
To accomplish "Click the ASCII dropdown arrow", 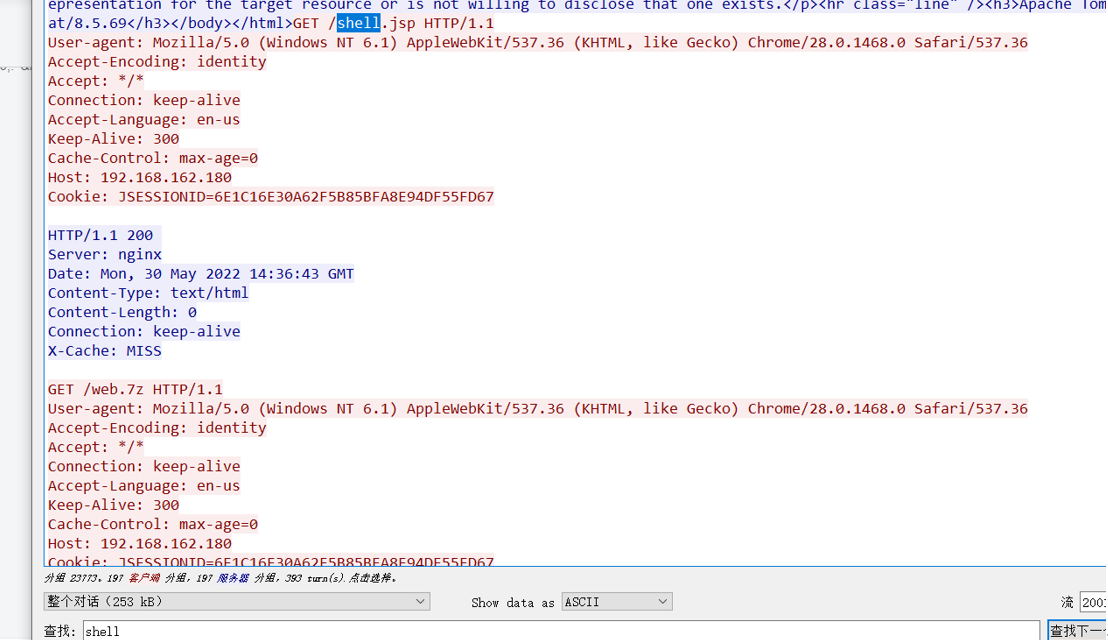I will (x=662, y=602).
